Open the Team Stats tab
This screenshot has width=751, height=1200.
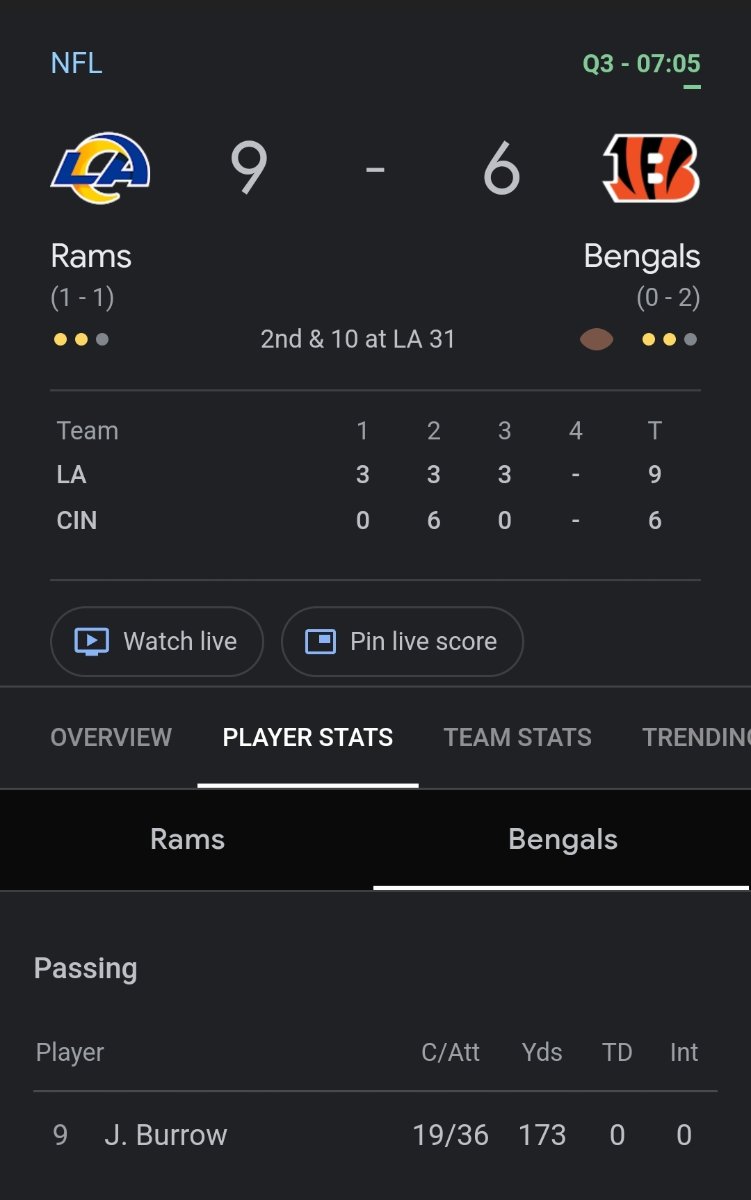[517, 737]
